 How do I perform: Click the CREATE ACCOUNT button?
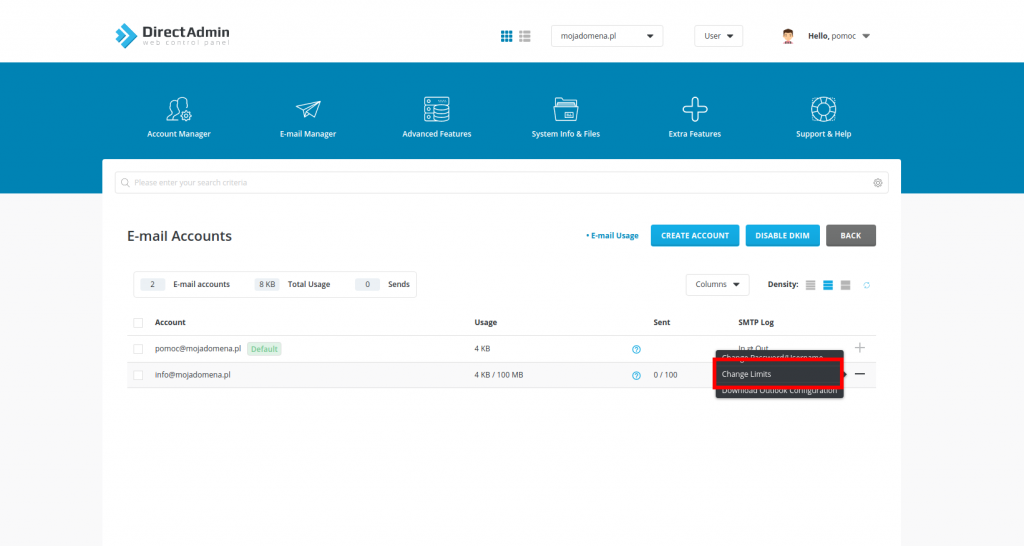click(695, 235)
